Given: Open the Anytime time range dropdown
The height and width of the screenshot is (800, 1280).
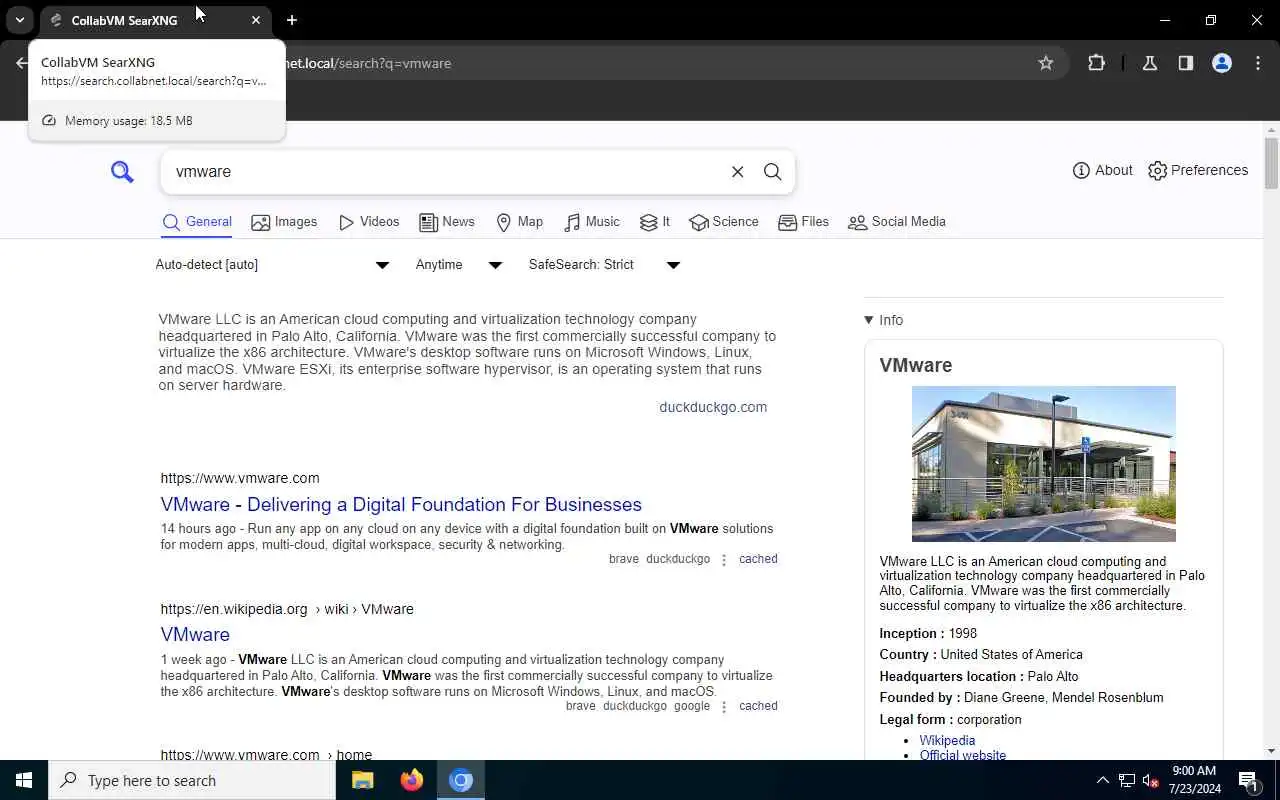Looking at the screenshot, I should 458,265.
